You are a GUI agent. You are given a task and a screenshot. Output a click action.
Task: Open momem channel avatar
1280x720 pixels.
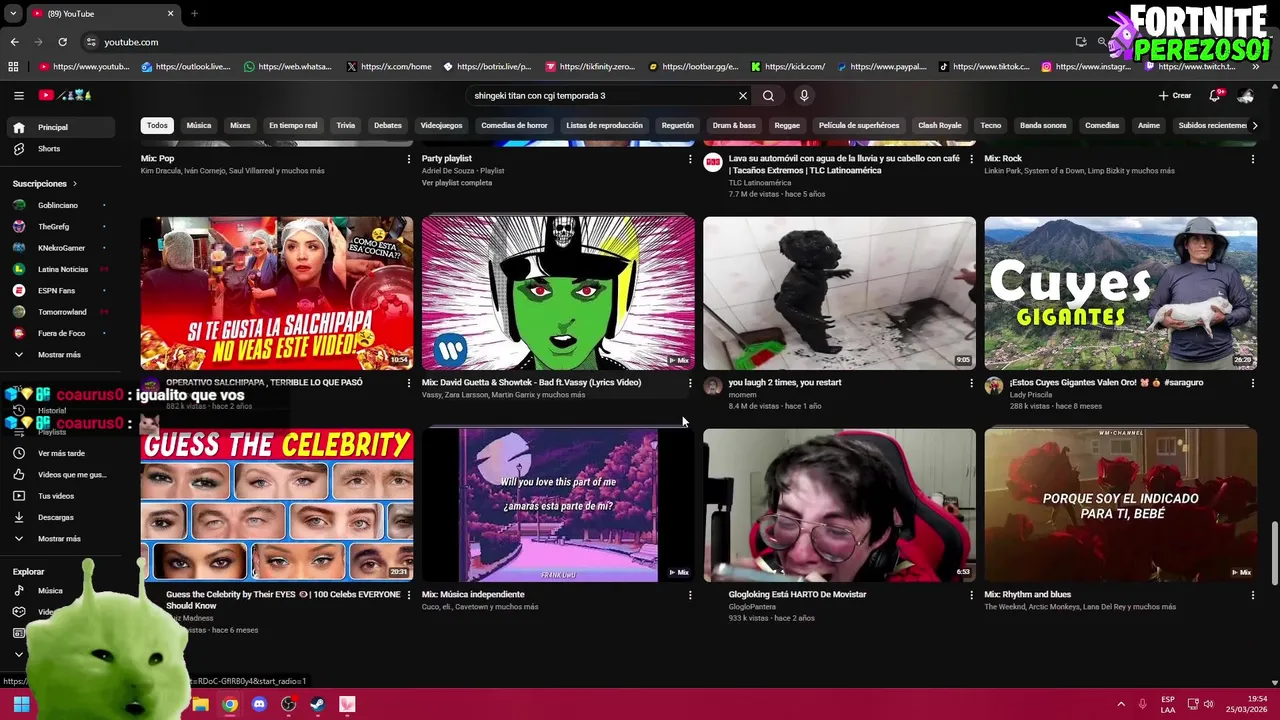tap(712, 386)
